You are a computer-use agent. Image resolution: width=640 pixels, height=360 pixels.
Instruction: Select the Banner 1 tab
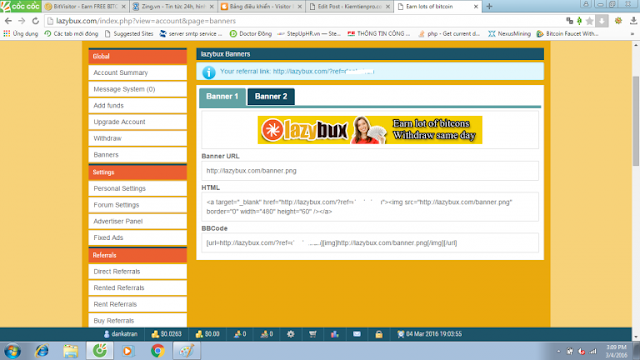point(222,97)
